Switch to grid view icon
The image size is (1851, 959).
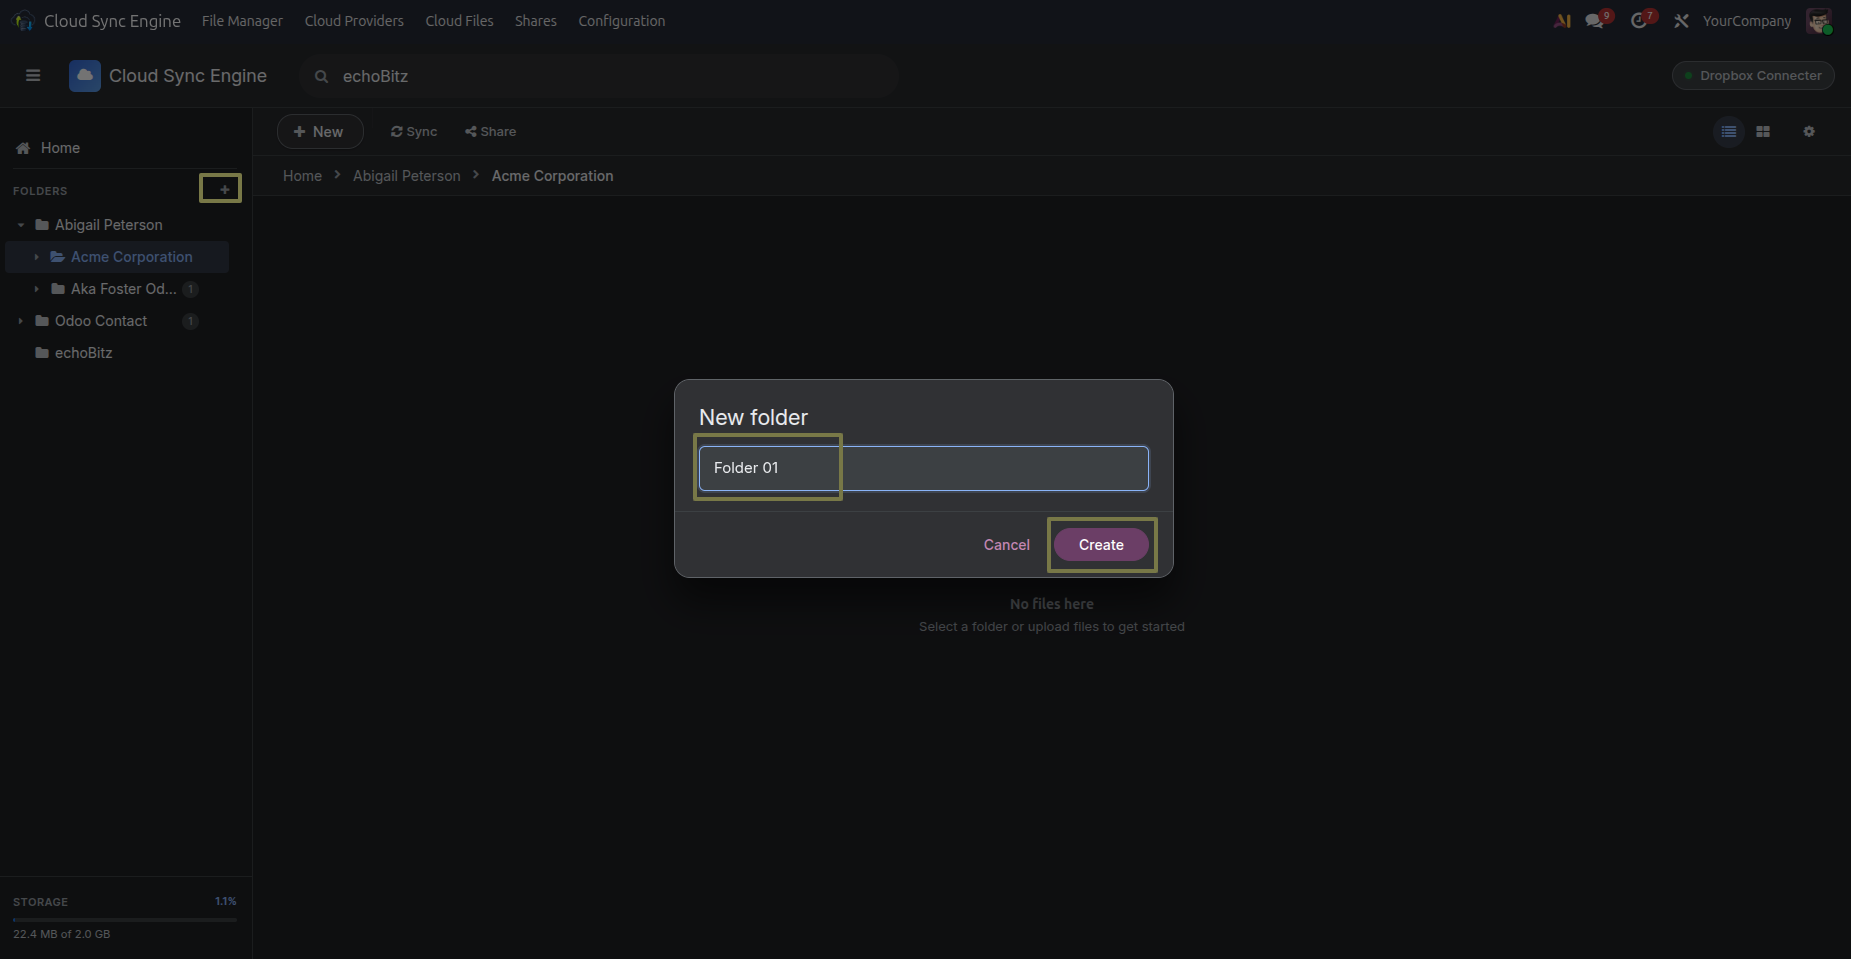pos(1763,132)
